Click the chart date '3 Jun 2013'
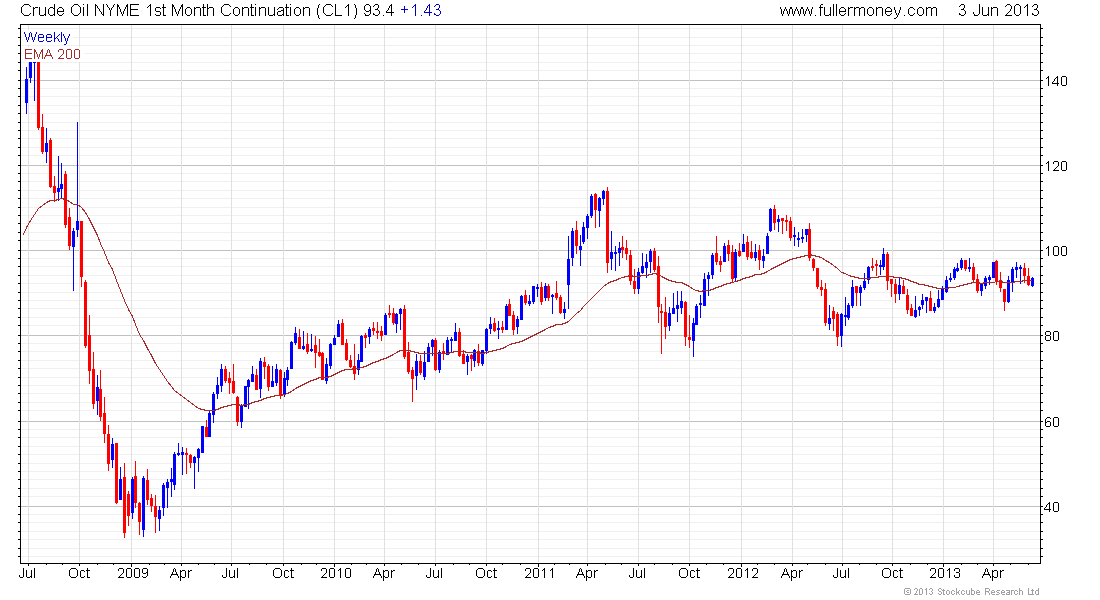 point(999,11)
